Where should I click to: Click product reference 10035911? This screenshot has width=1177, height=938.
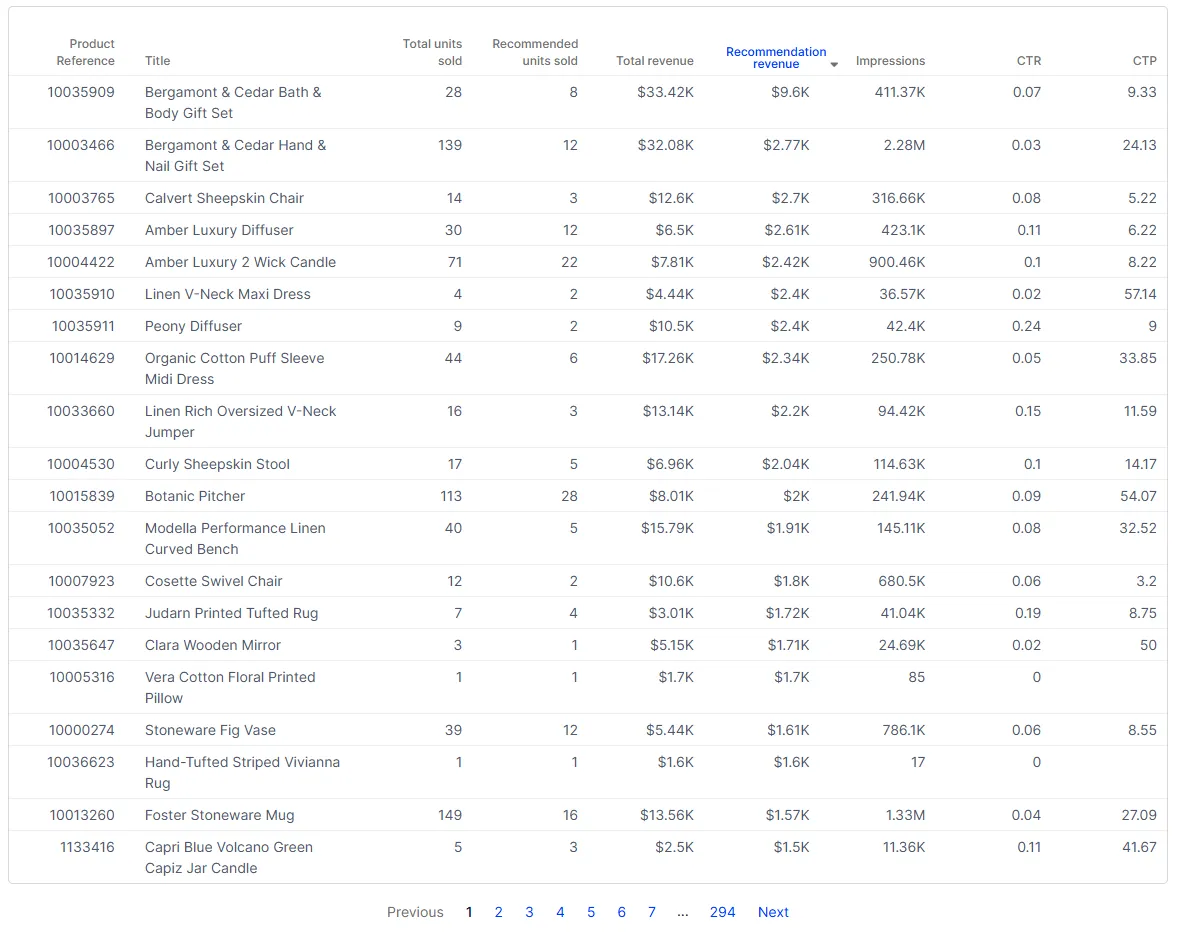coord(83,326)
